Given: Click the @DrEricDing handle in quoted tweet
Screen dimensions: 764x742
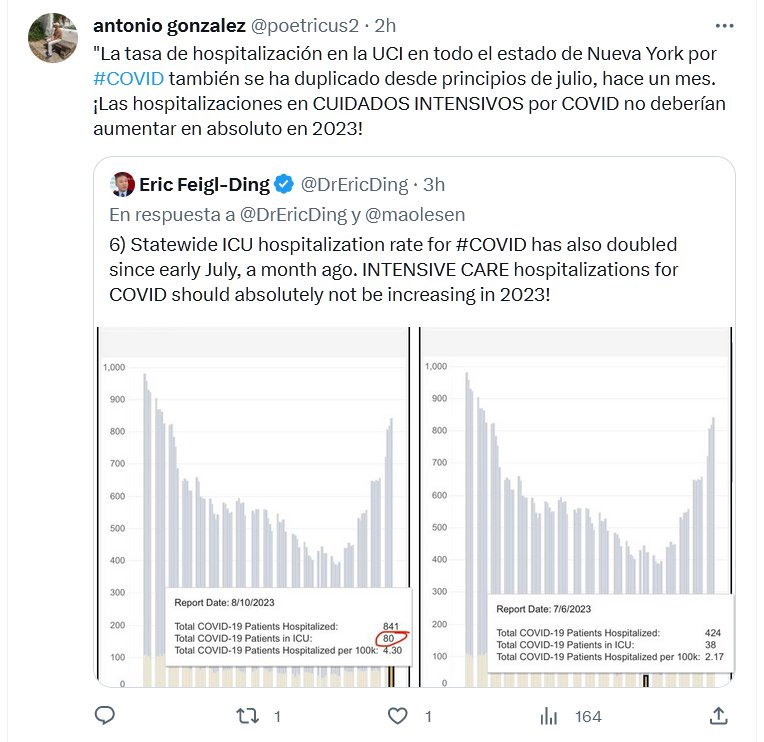Looking at the screenshot, I should click(354, 184).
